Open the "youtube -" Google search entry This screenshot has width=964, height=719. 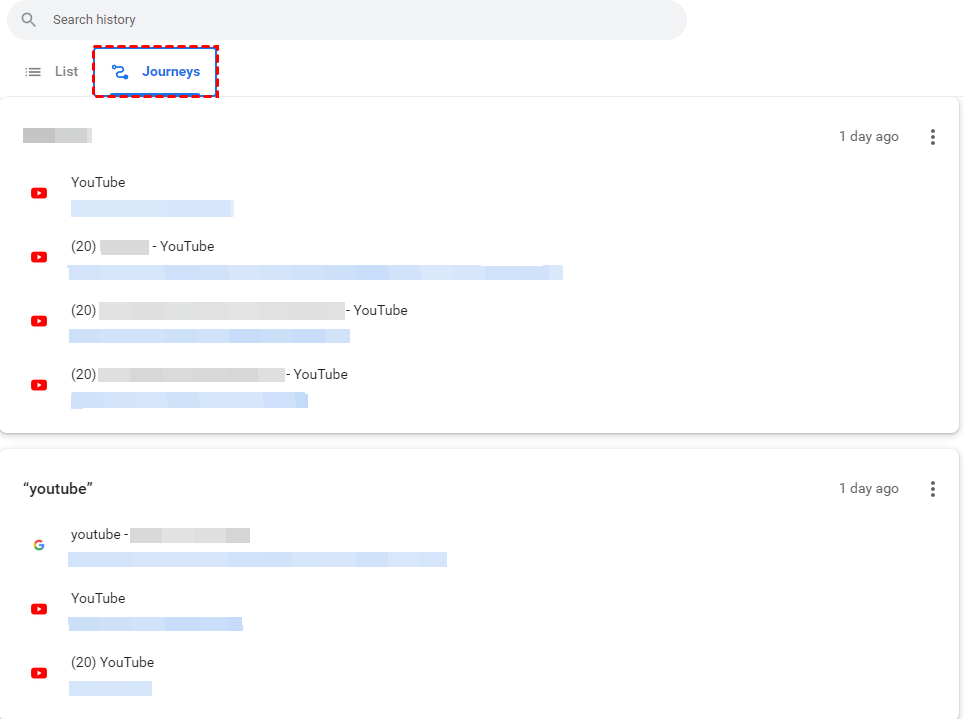point(99,535)
